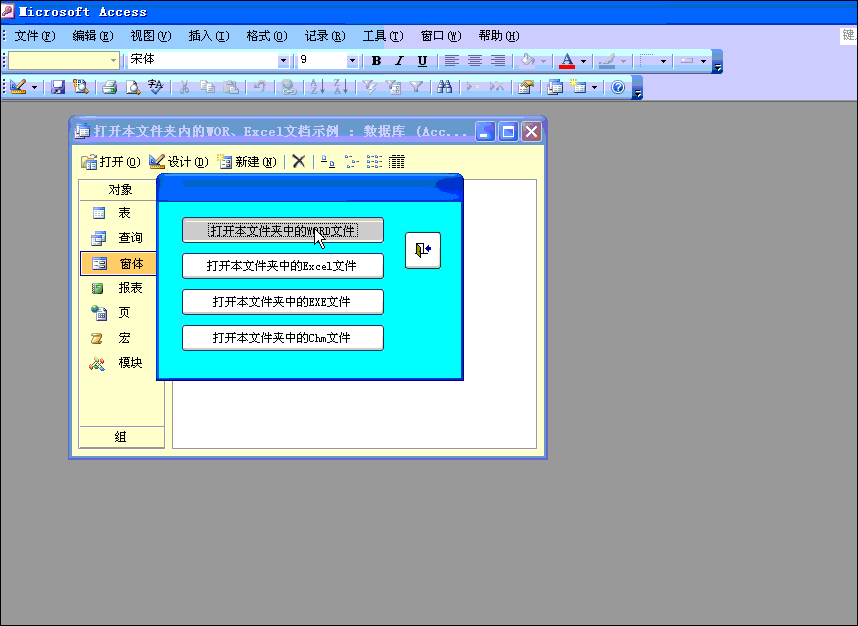
Task: Click the Filter By Selection icon
Action: point(369,87)
